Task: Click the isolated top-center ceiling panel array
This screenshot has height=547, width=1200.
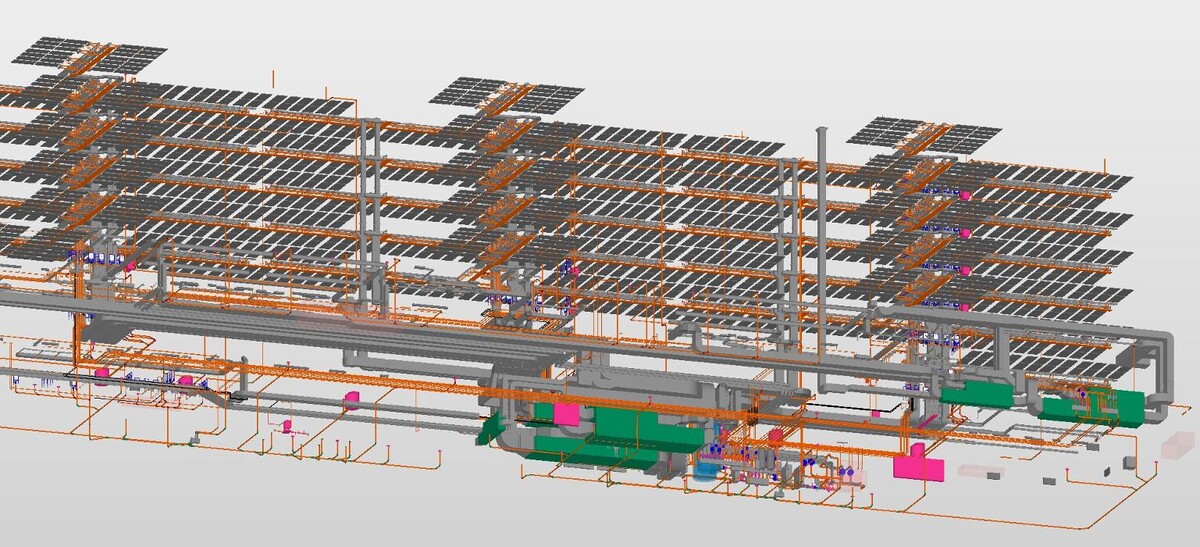Action: [506, 93]
